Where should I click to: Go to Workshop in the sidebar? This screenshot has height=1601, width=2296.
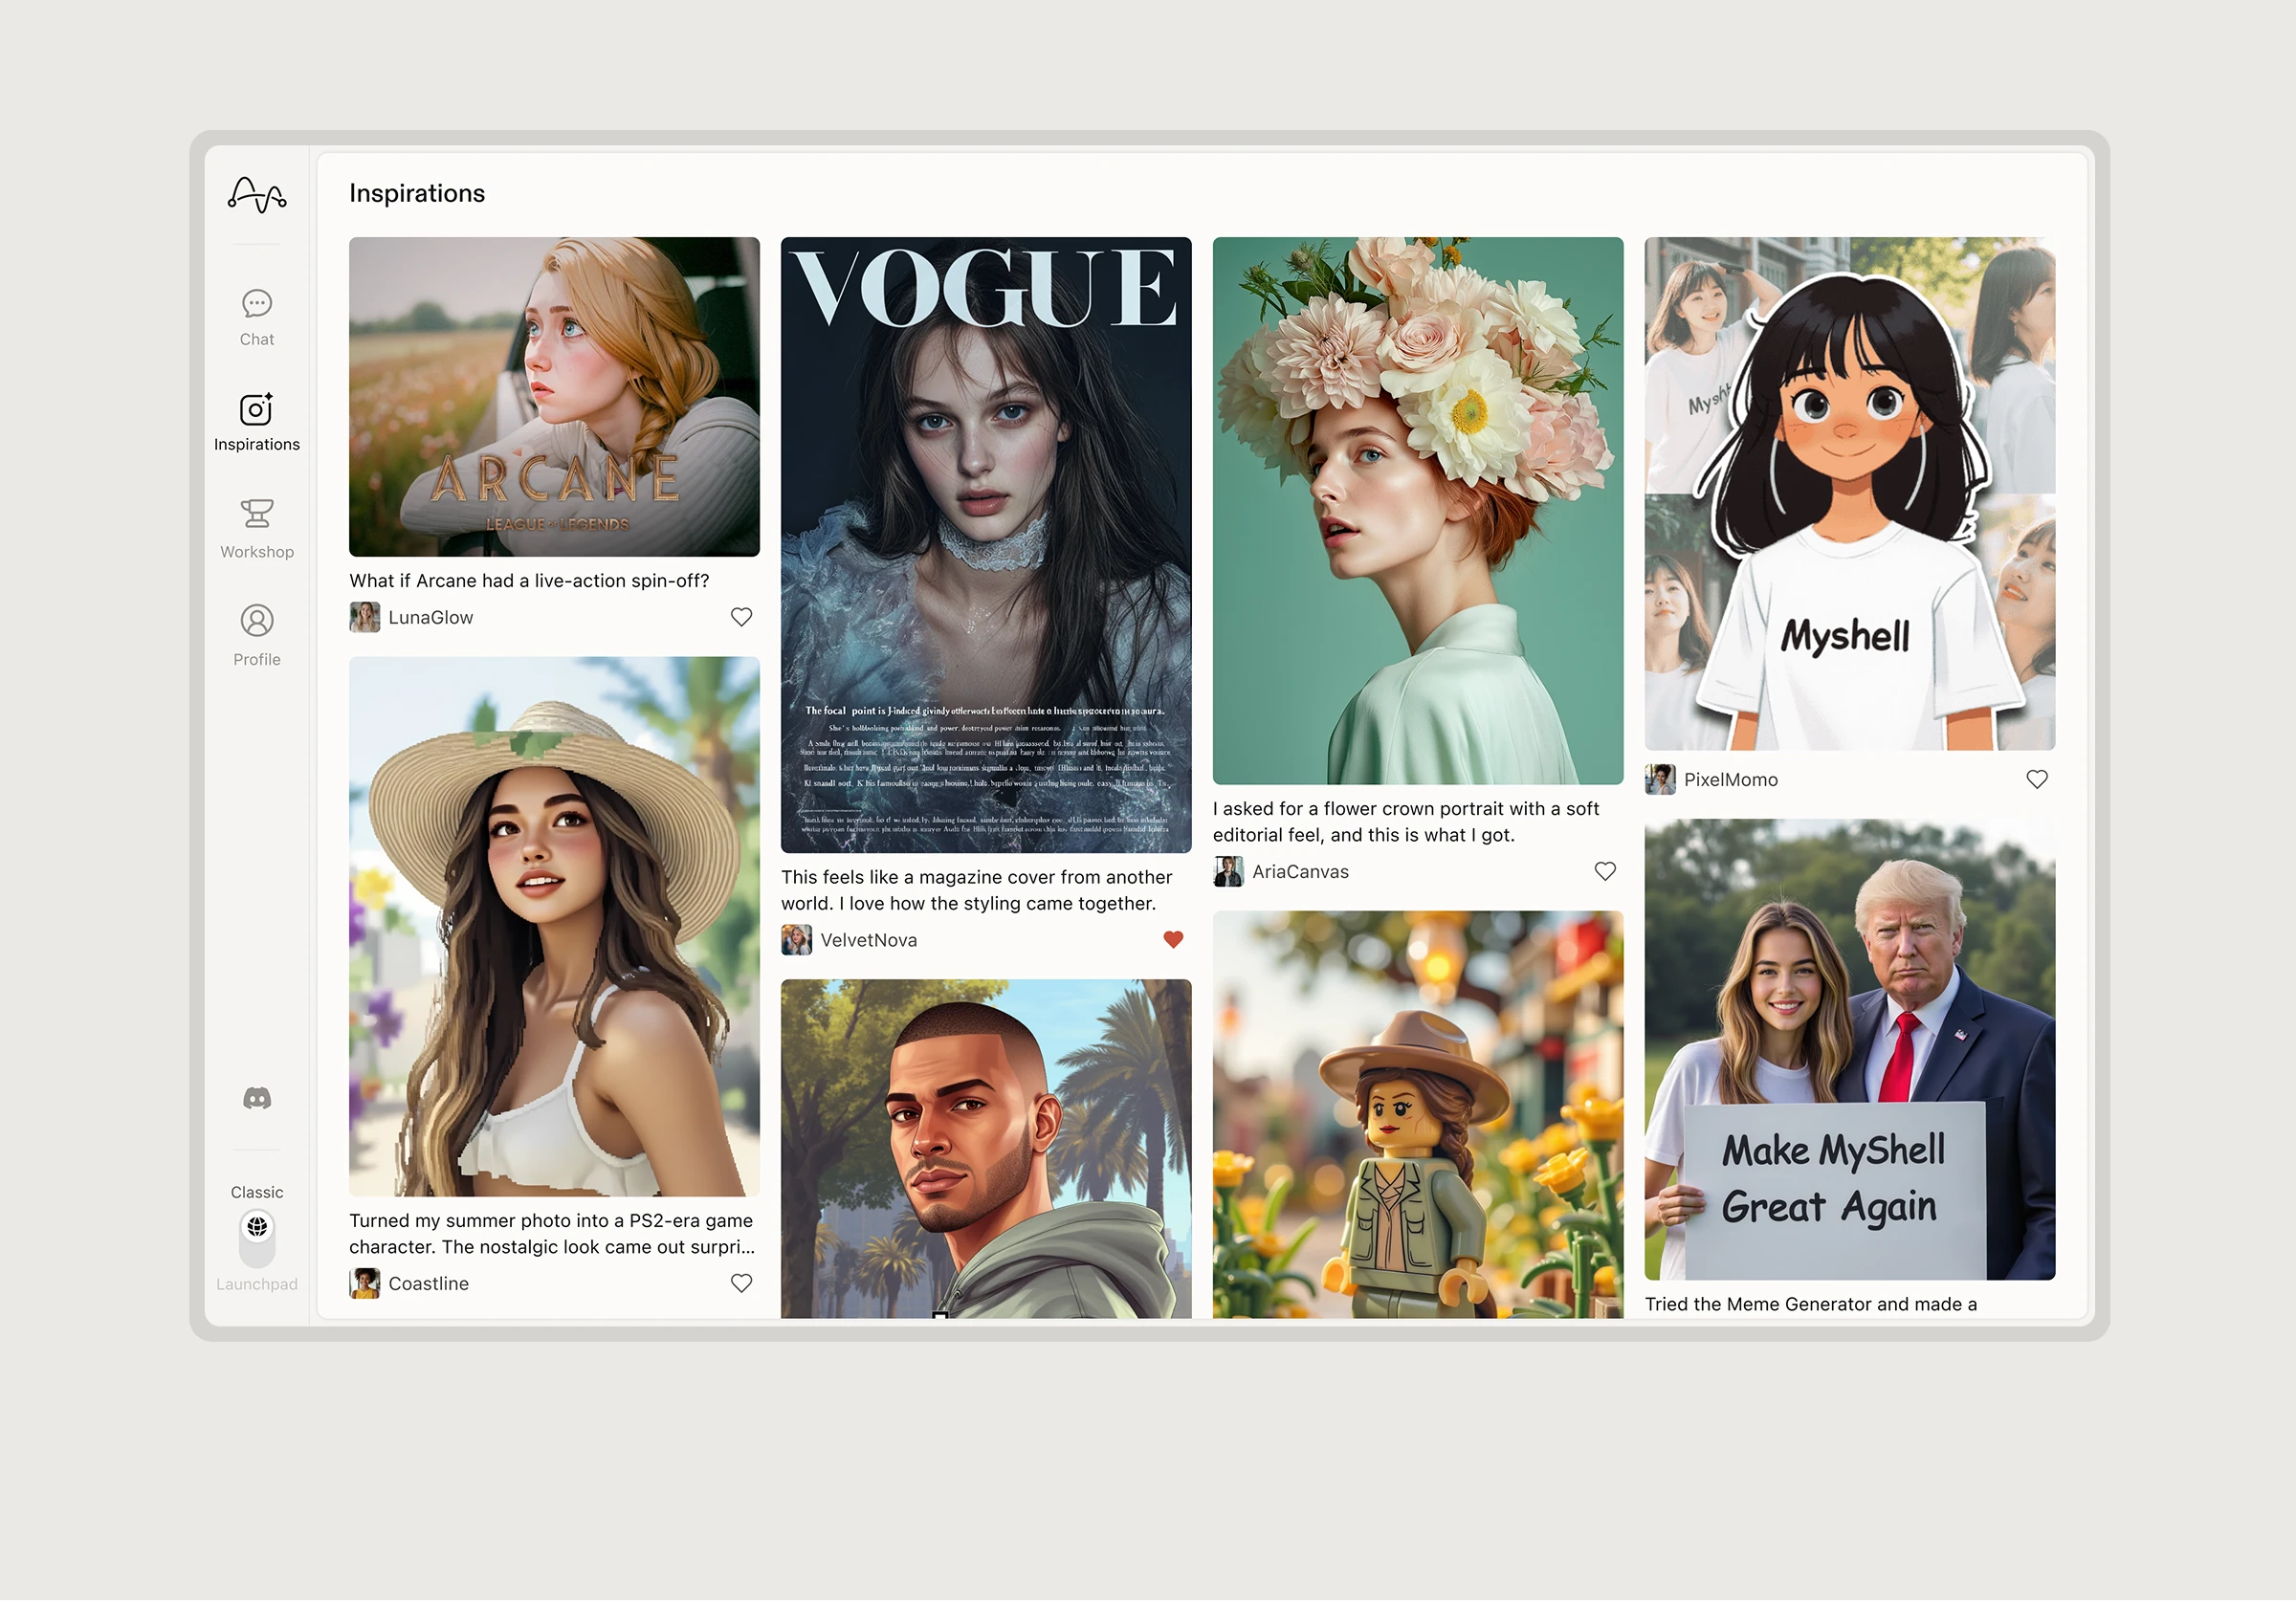[257, 529]
